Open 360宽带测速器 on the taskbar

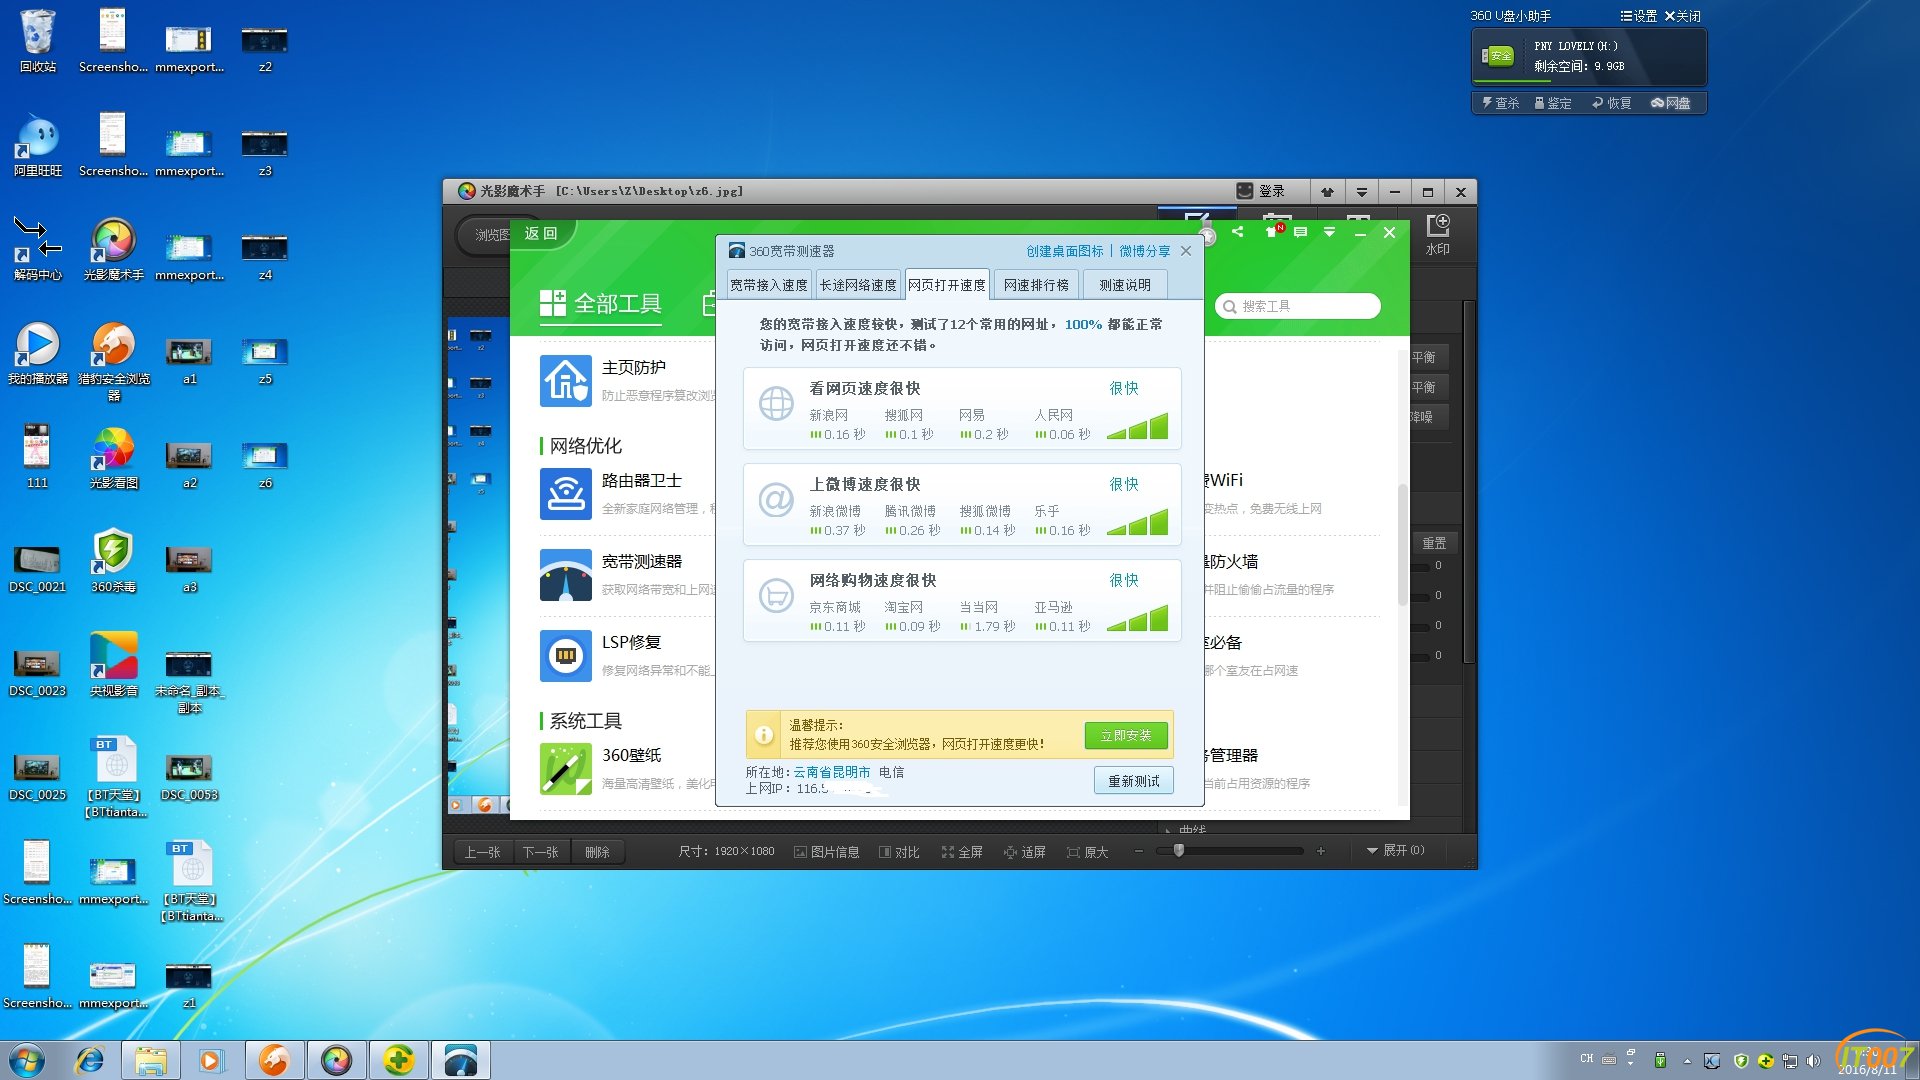pyautogui.click(x=460, y=1060)
